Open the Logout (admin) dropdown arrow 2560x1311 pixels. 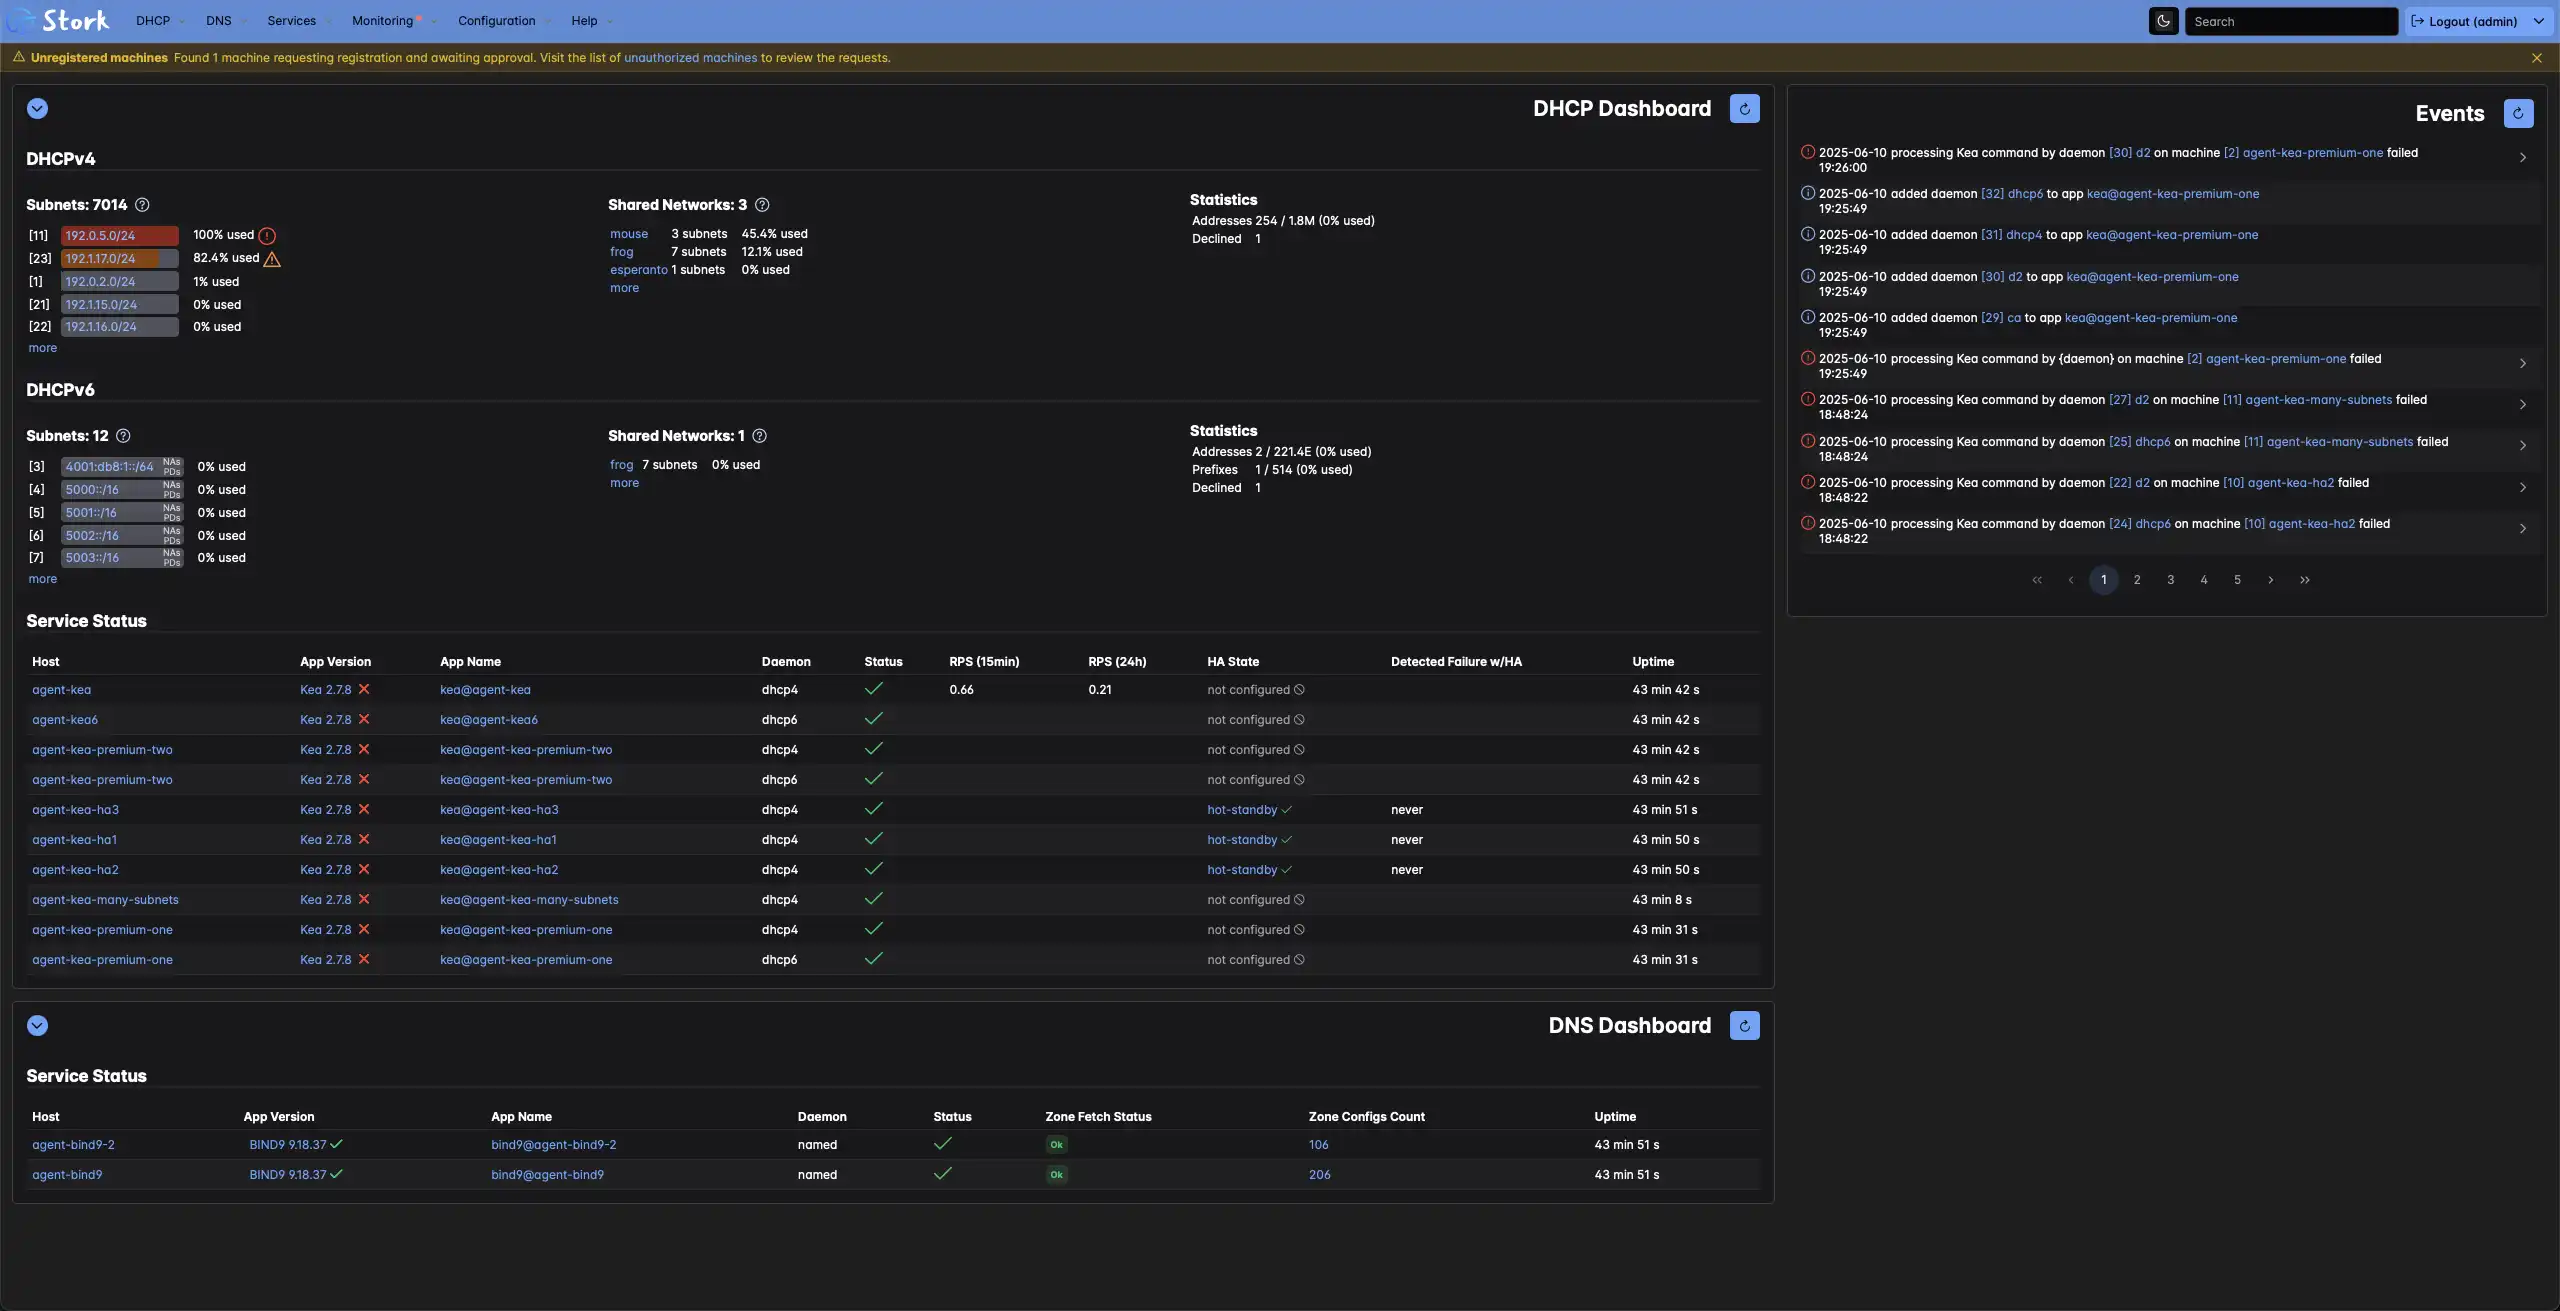click(x=2538, y=21)
